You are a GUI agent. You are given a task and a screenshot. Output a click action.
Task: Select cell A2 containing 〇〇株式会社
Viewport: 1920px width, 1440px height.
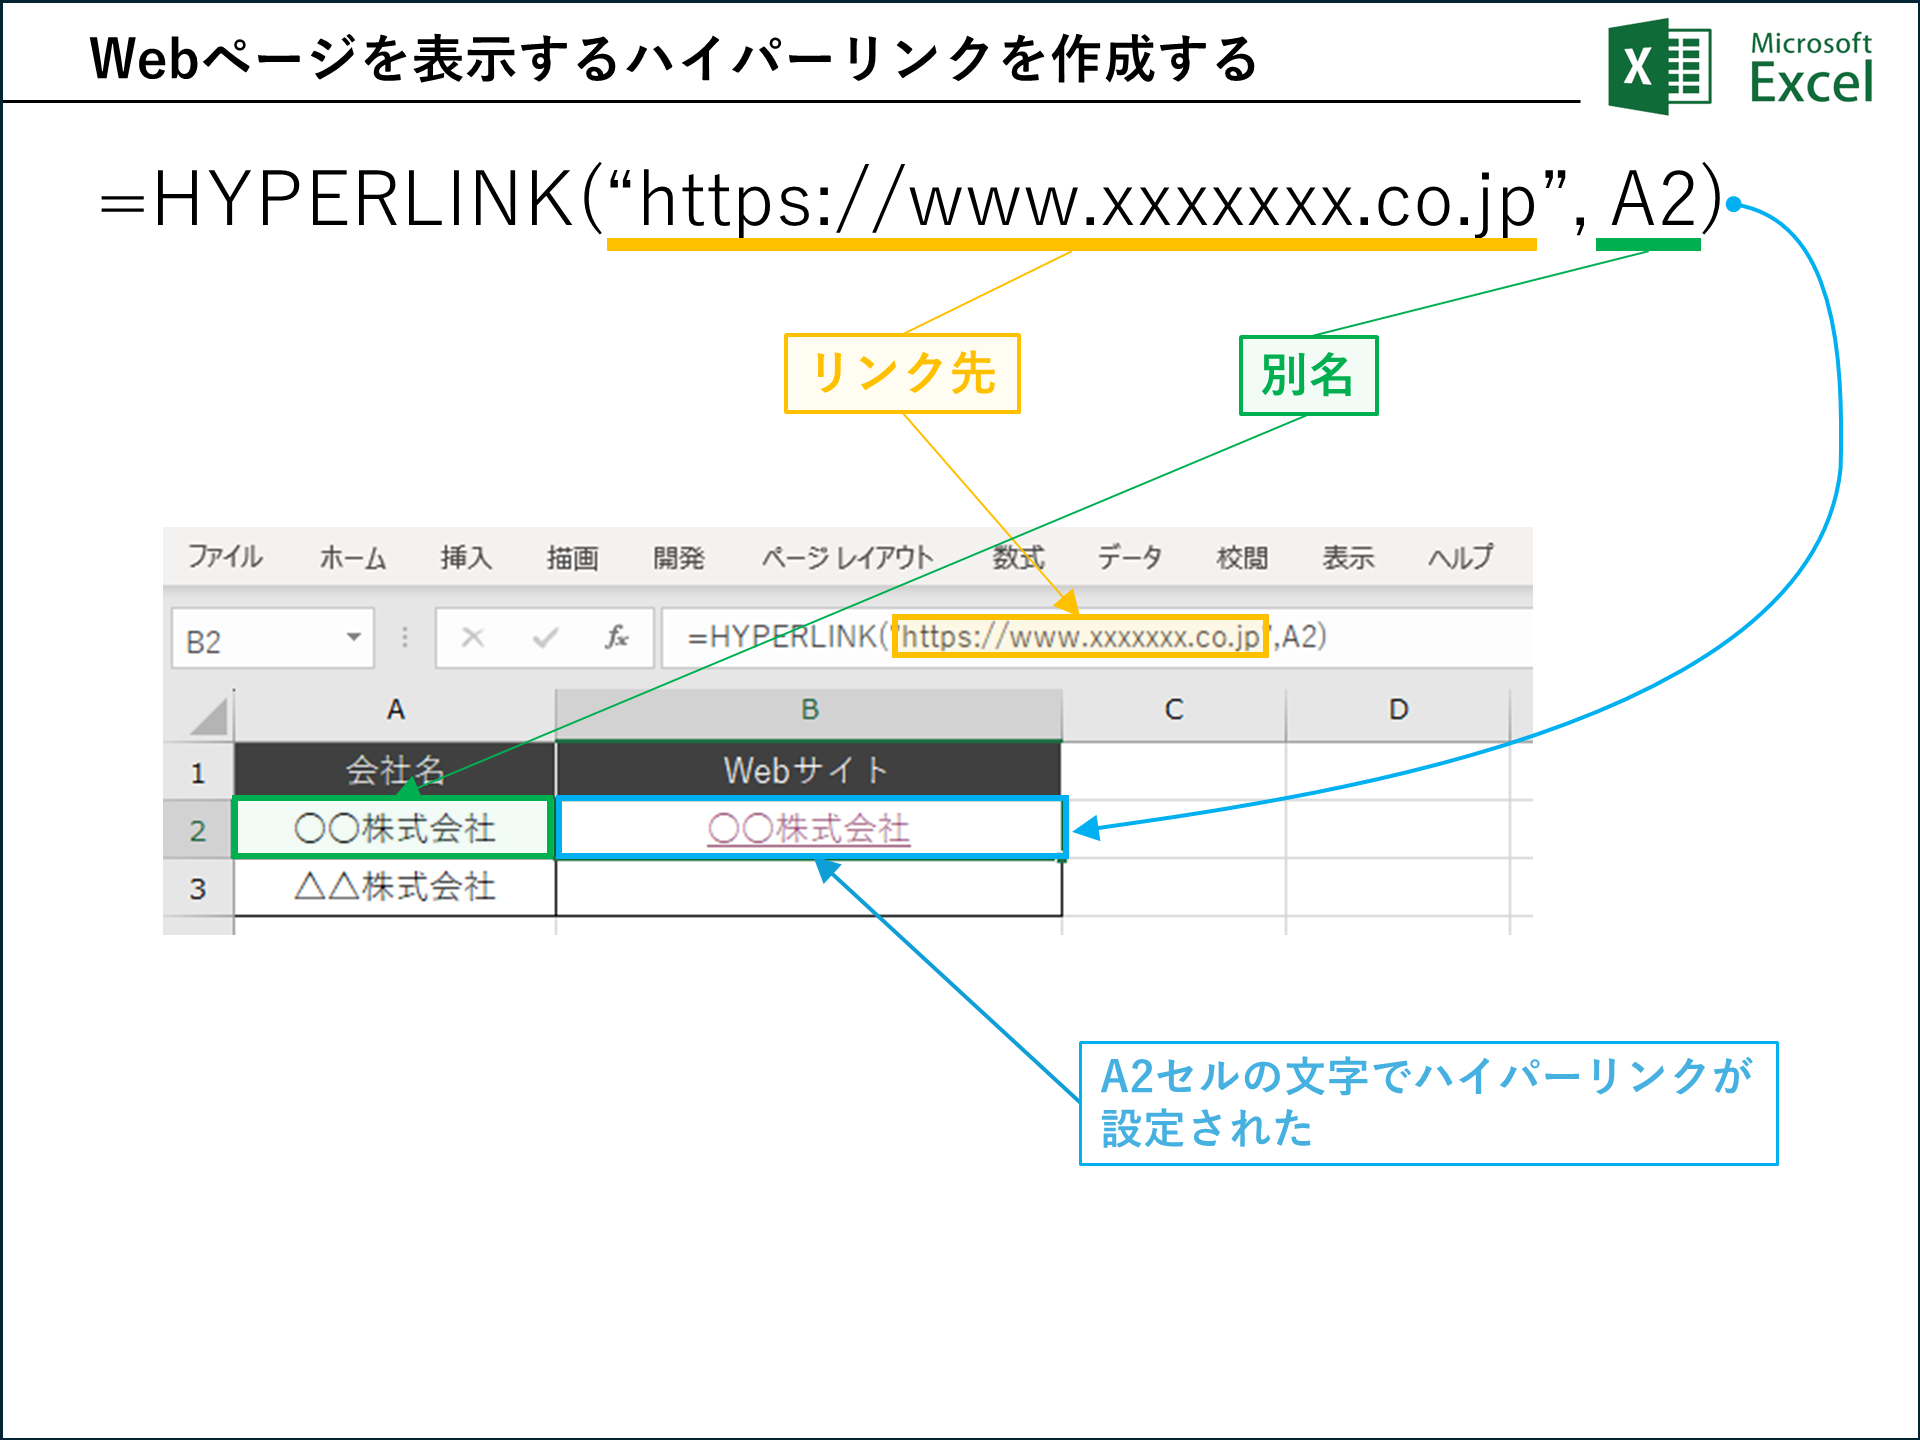(x=395, y=828)
